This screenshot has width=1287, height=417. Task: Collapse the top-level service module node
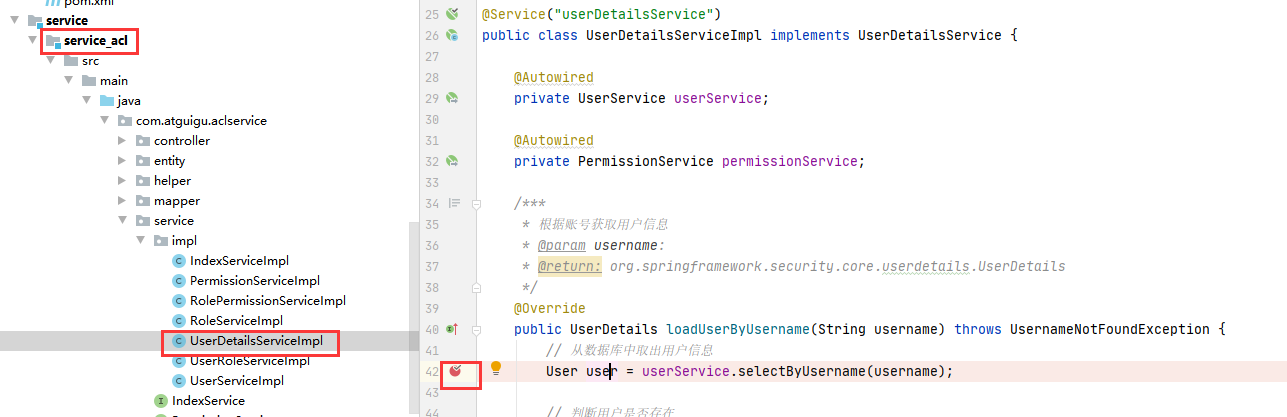point(15,20)
